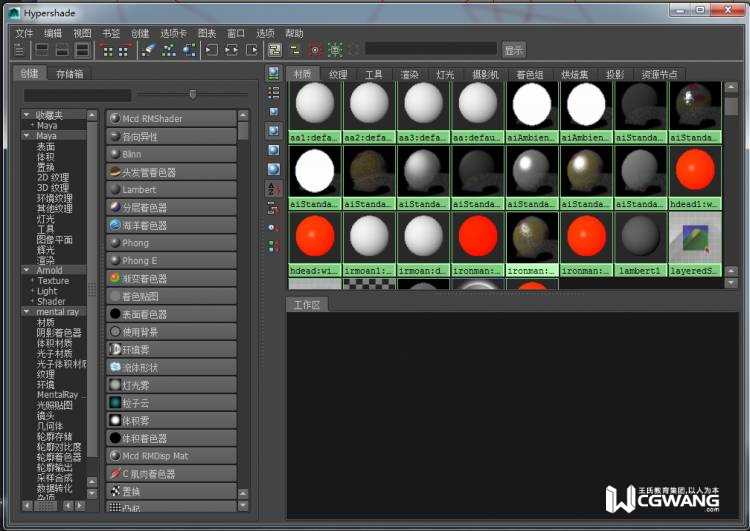This screenshot has height=531, width=750.
Task: Show top and bottom tabs layout icon
Action: click(x=82, y=50)
